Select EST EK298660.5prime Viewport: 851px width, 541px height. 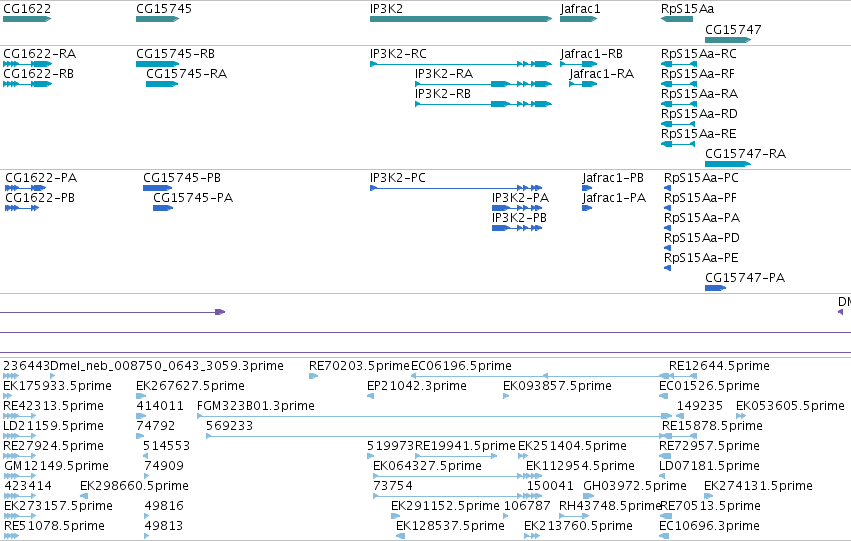click(x=134, y=487)
